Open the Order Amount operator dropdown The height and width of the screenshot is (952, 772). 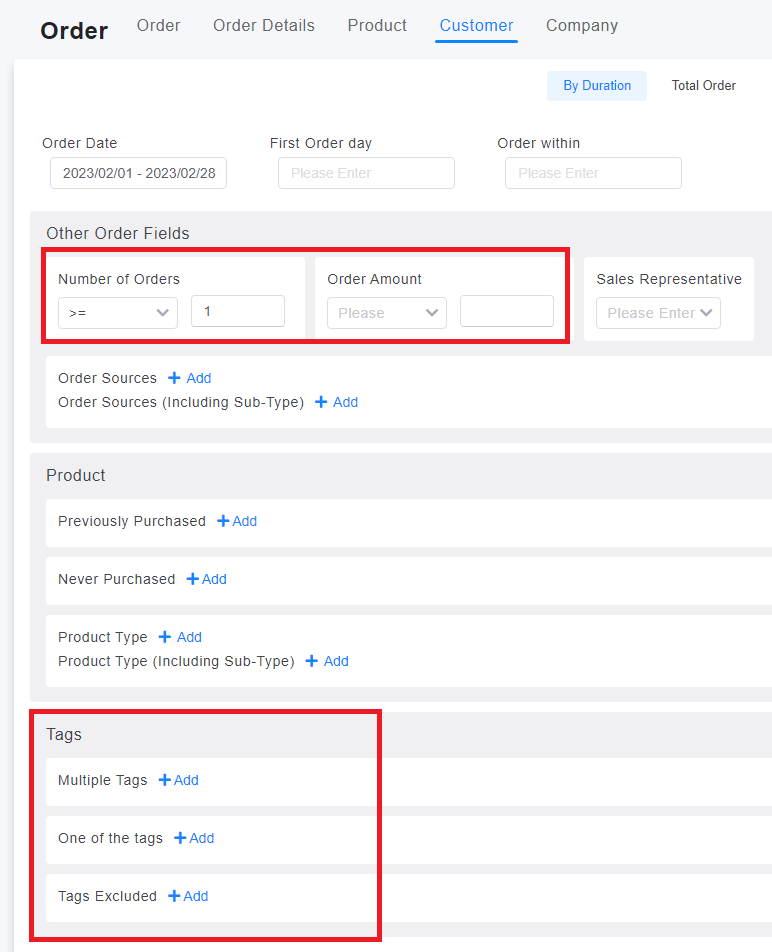(387, 313)
